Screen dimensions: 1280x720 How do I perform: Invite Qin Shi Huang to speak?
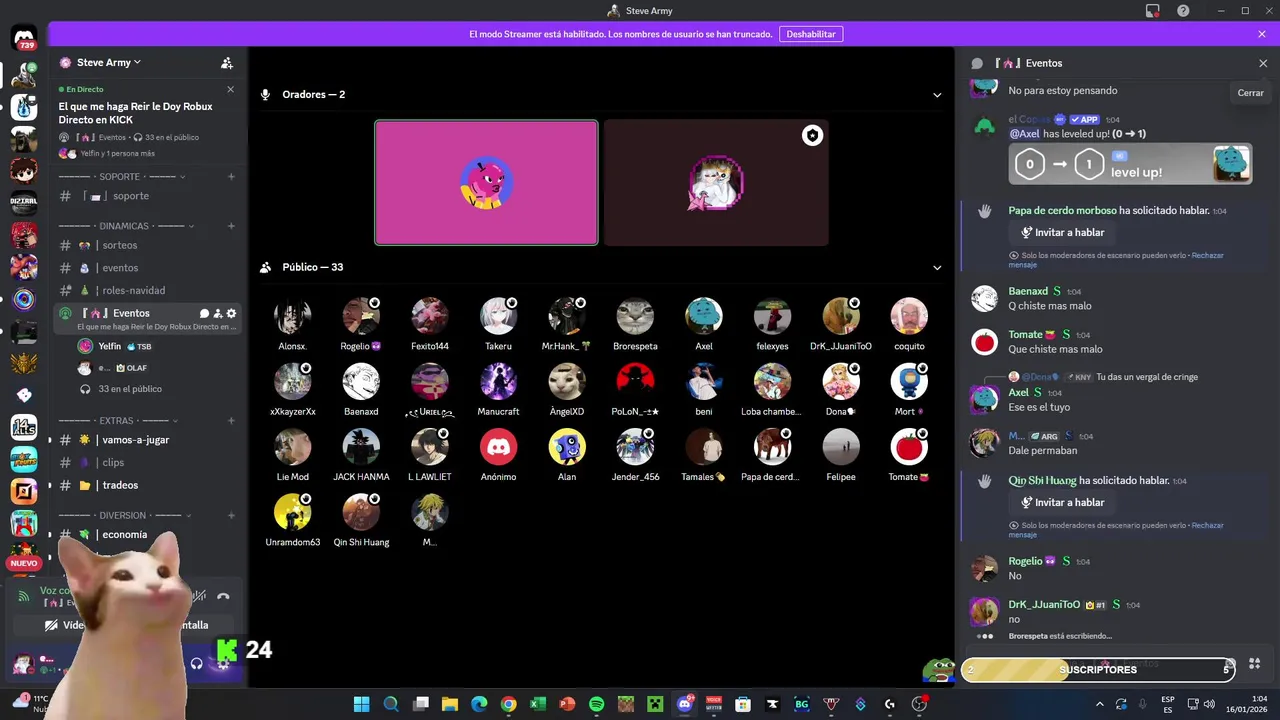point(1062,502)
